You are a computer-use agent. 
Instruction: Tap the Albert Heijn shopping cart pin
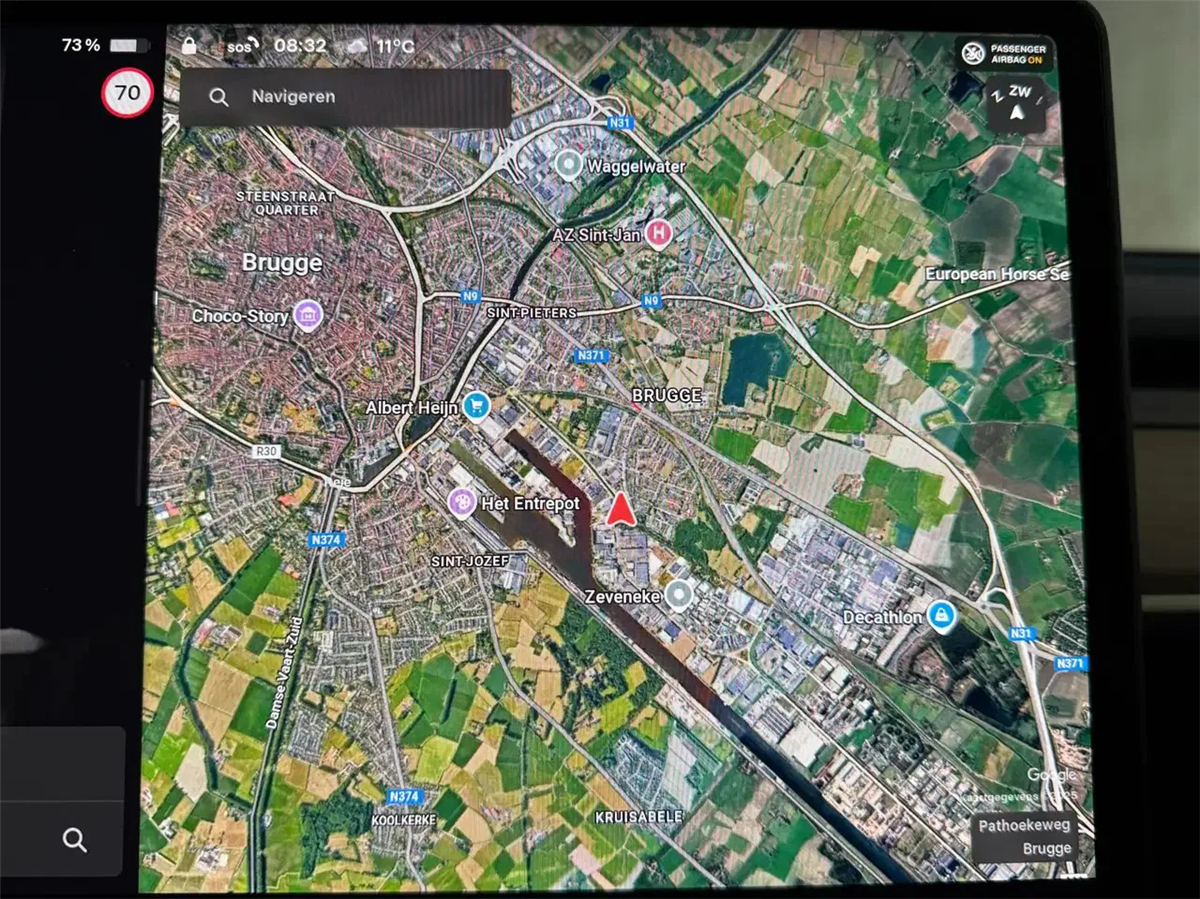coord(477,407)
